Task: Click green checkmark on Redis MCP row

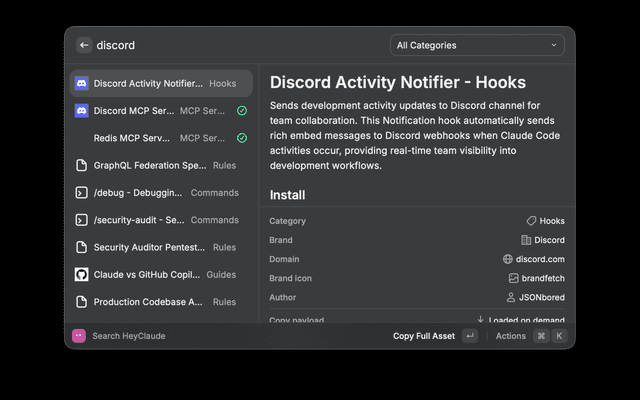Action: coord(242,138)
